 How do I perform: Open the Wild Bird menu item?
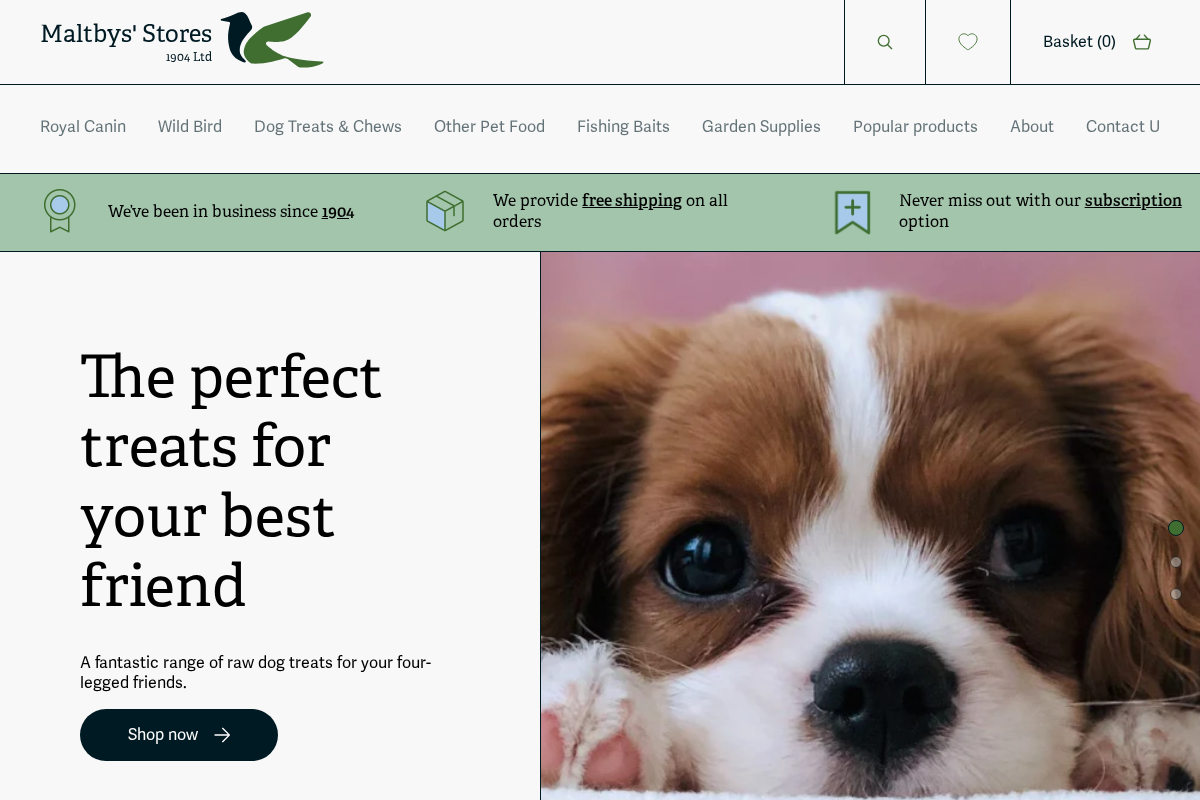190,127
